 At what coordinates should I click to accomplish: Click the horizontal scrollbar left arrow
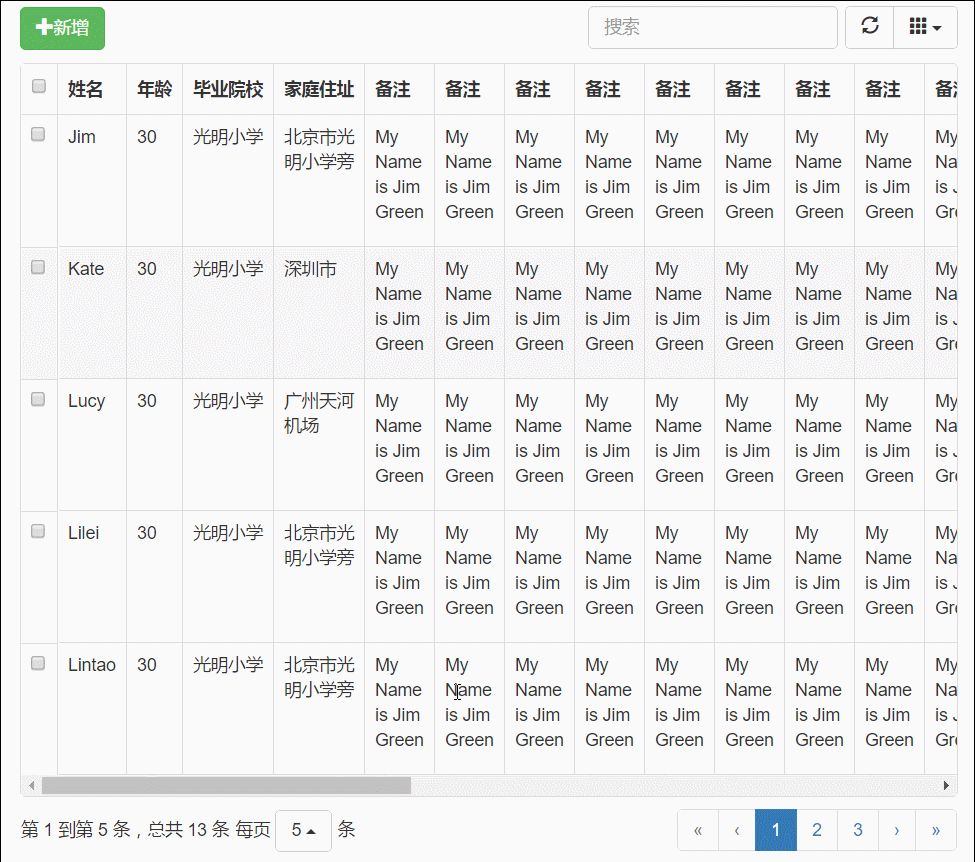click(x=31, y=786)
